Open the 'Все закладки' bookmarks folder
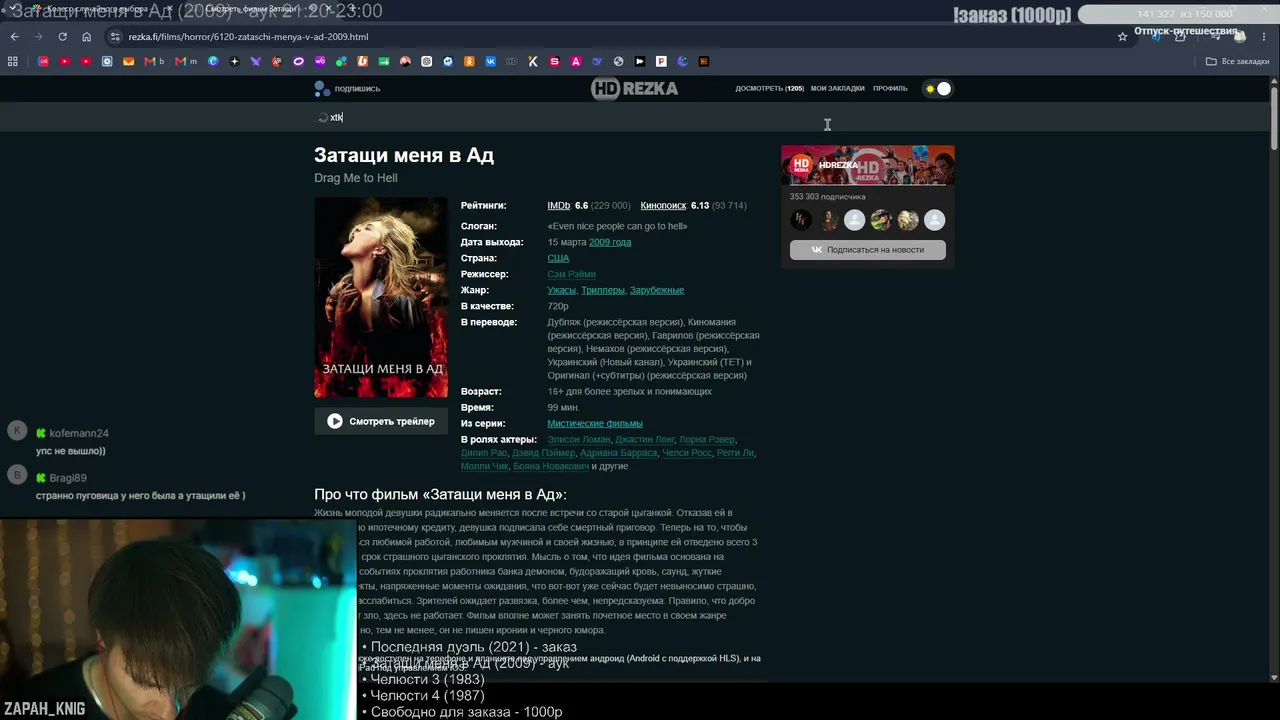This screenshot has height=720, width=1280. 1238,61
